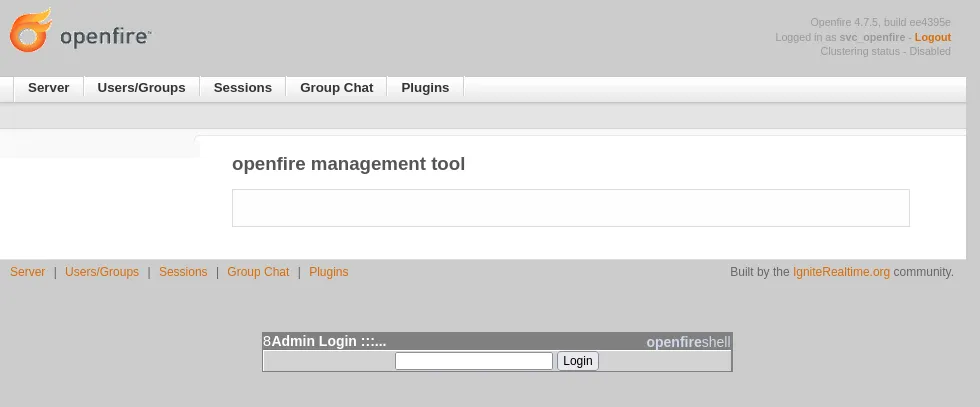
Task: Open the Plugins tab
Action: coord(425,88)
